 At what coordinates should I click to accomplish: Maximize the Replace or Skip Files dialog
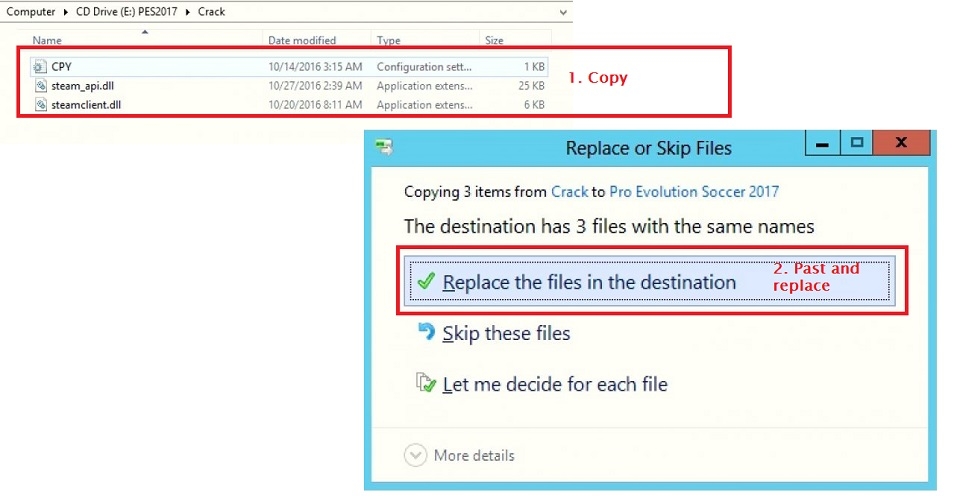coord(857,143)
